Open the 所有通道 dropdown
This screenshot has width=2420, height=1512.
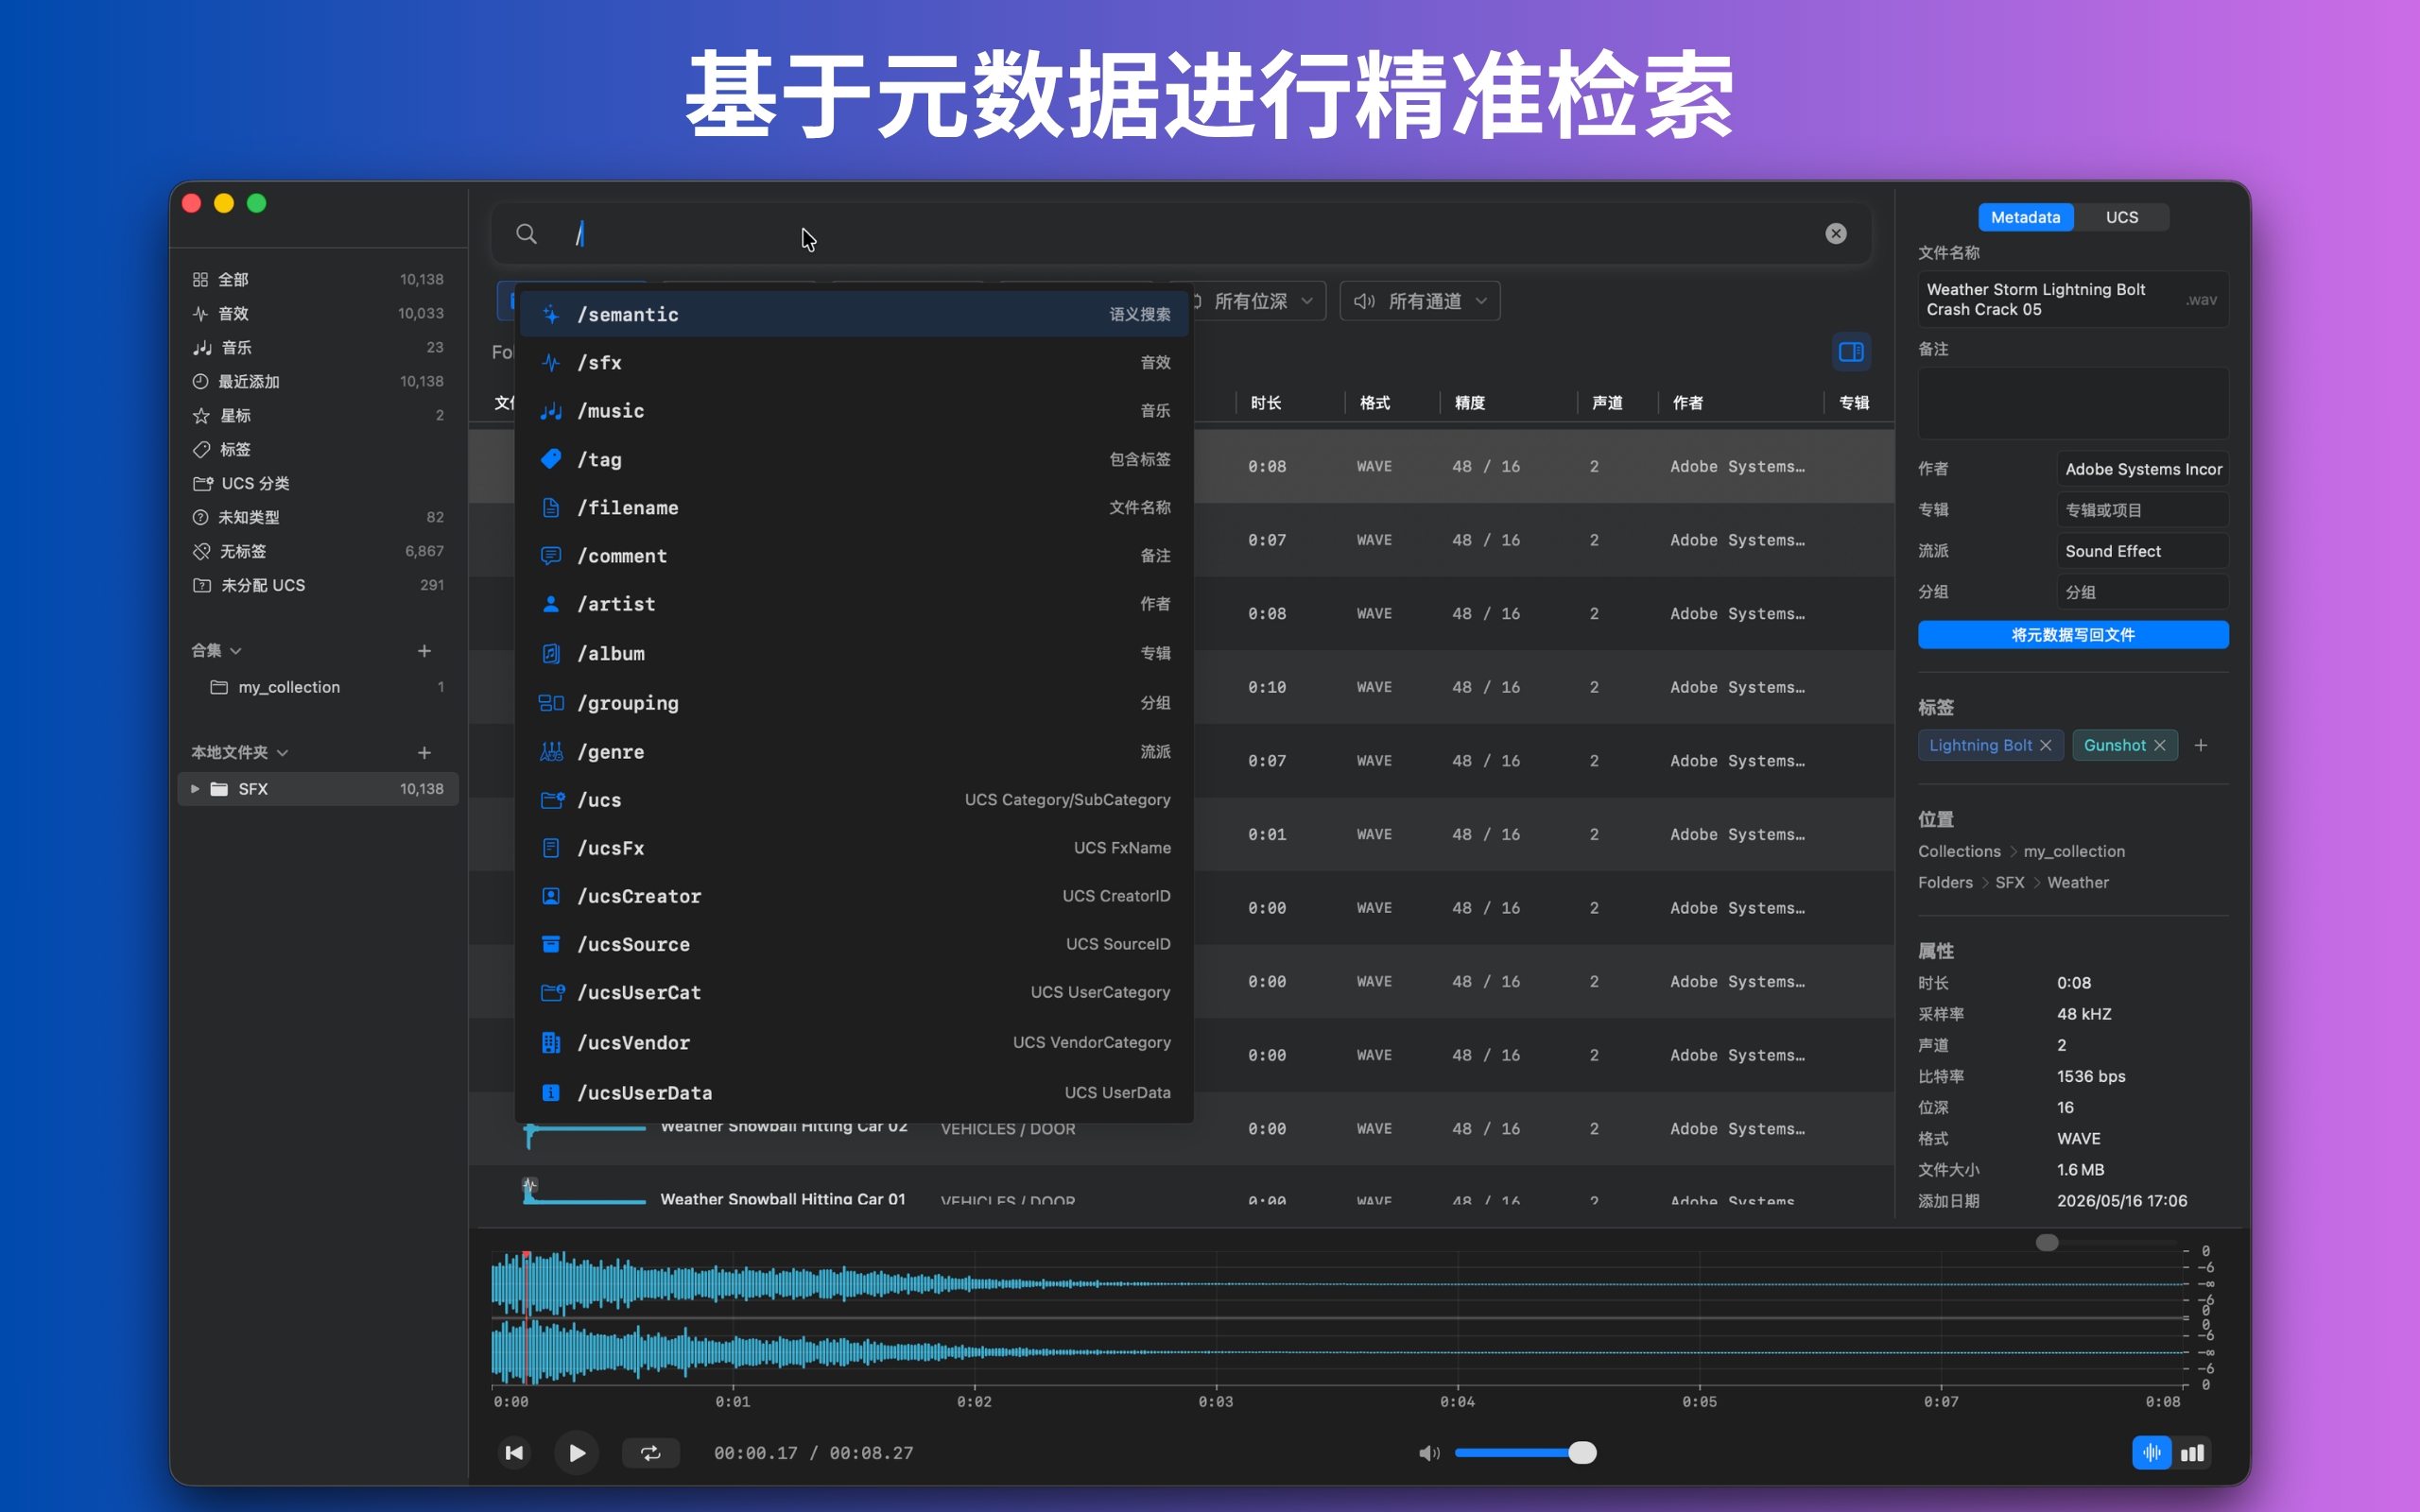click(1420, 301)
